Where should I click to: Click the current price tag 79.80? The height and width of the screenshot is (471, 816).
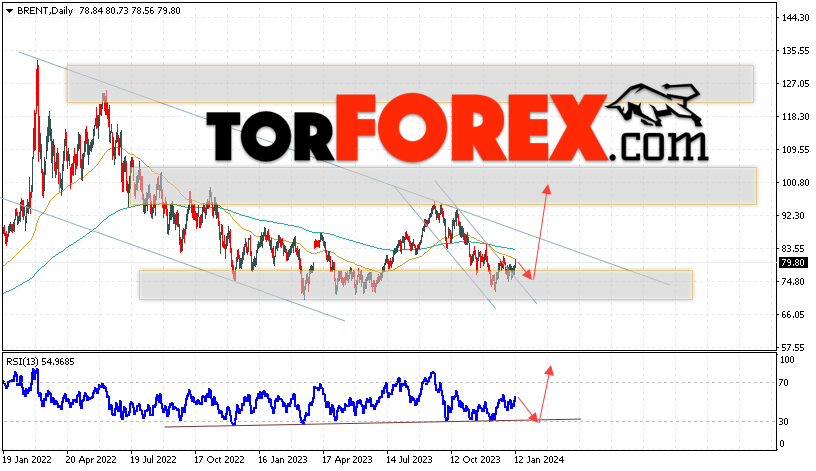point(793,263)
